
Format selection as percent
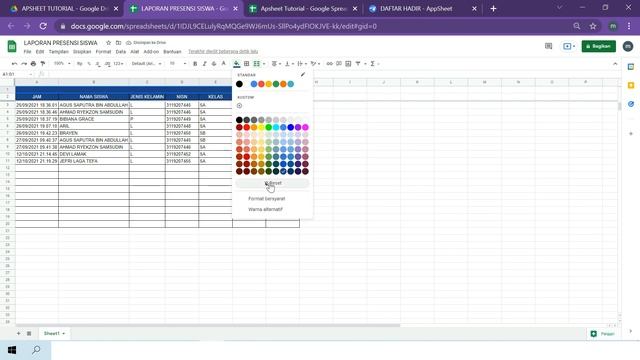[x=89, y=64]
